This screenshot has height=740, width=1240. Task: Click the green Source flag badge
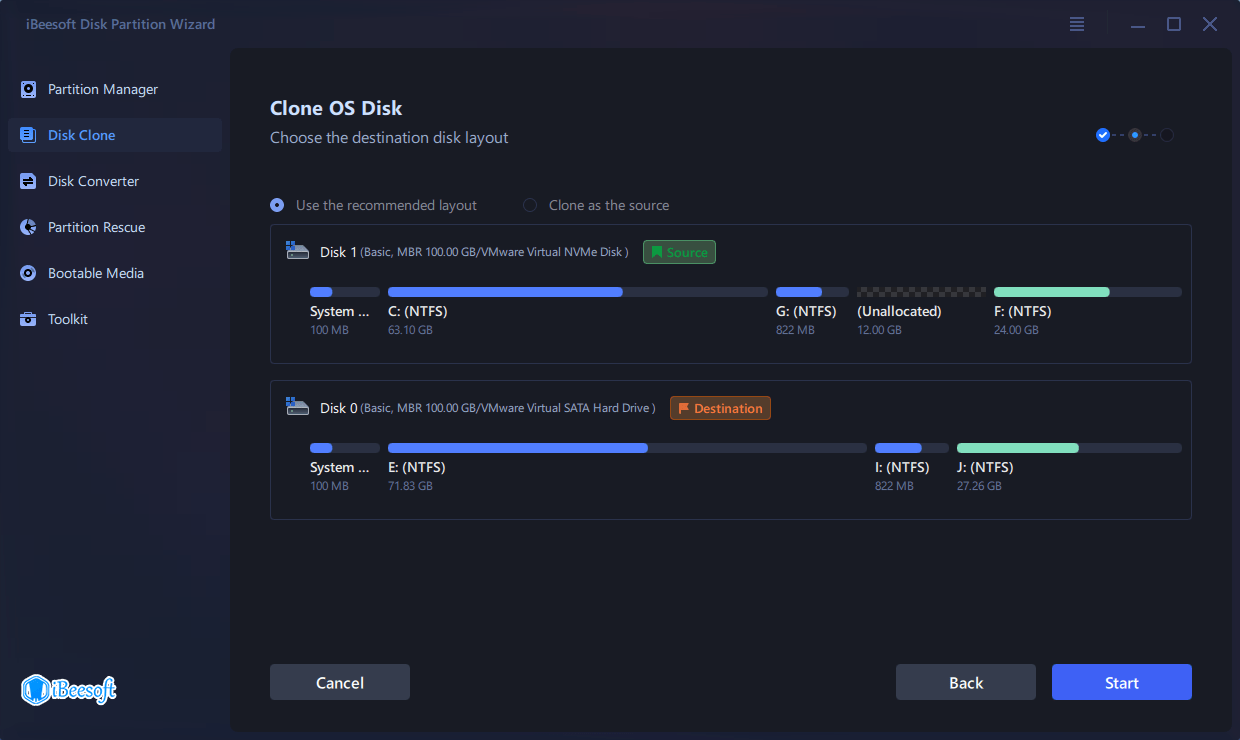point(679,252)
